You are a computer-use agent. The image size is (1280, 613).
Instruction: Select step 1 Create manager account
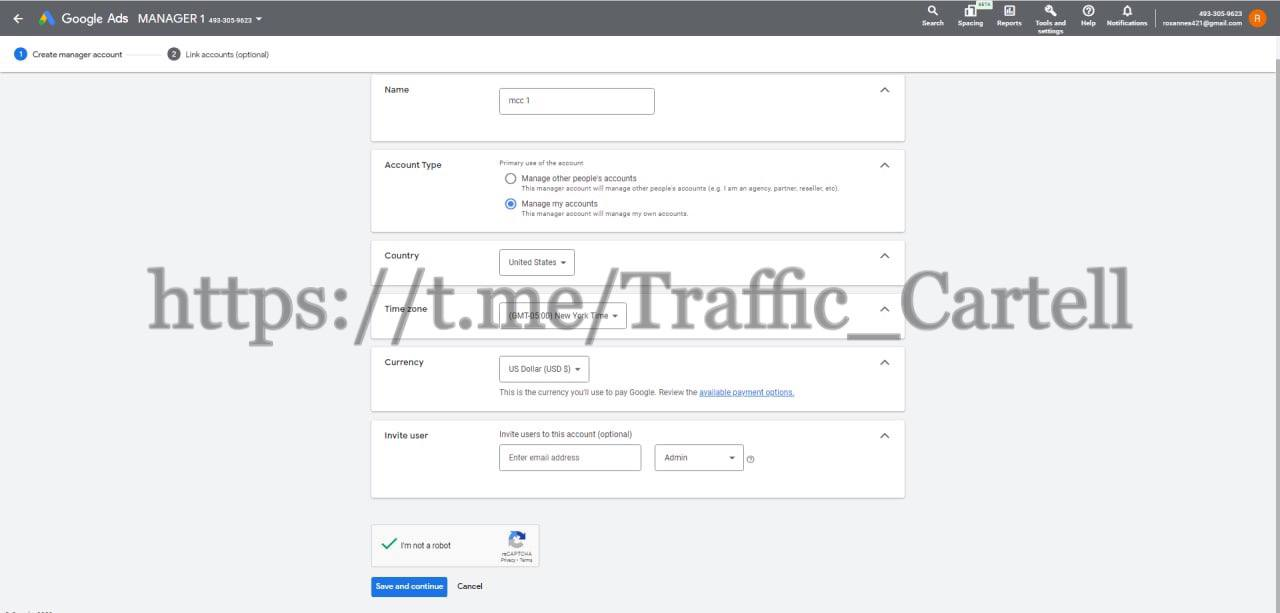pos(68,54)
